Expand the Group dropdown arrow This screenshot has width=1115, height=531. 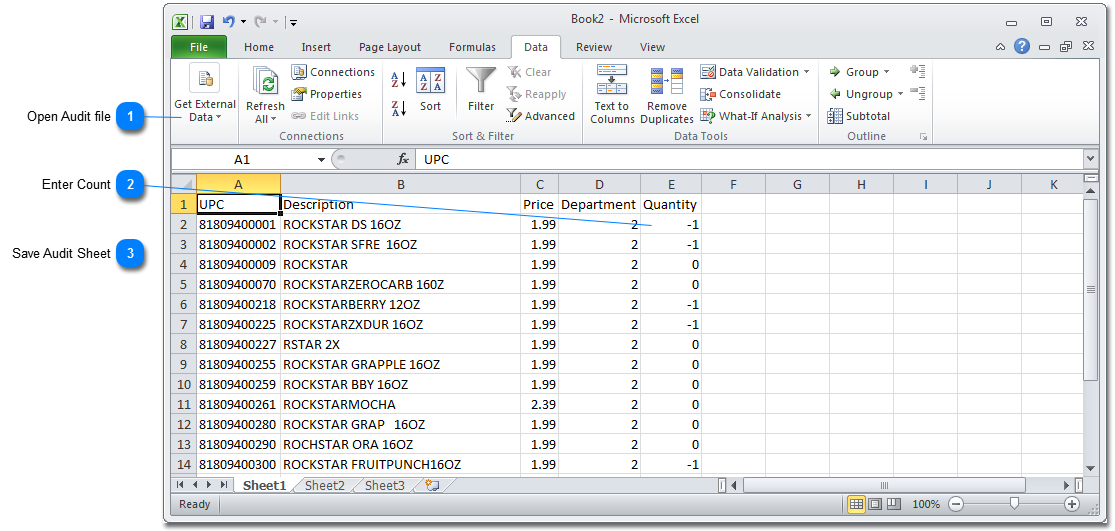pos(886,72)
